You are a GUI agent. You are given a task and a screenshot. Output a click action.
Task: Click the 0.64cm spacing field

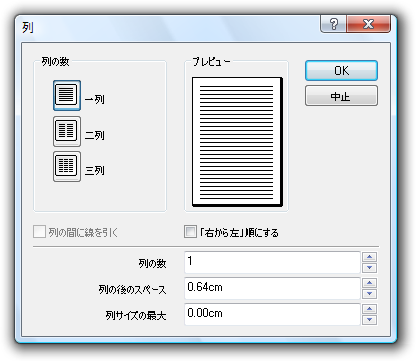tap(272, 288)
